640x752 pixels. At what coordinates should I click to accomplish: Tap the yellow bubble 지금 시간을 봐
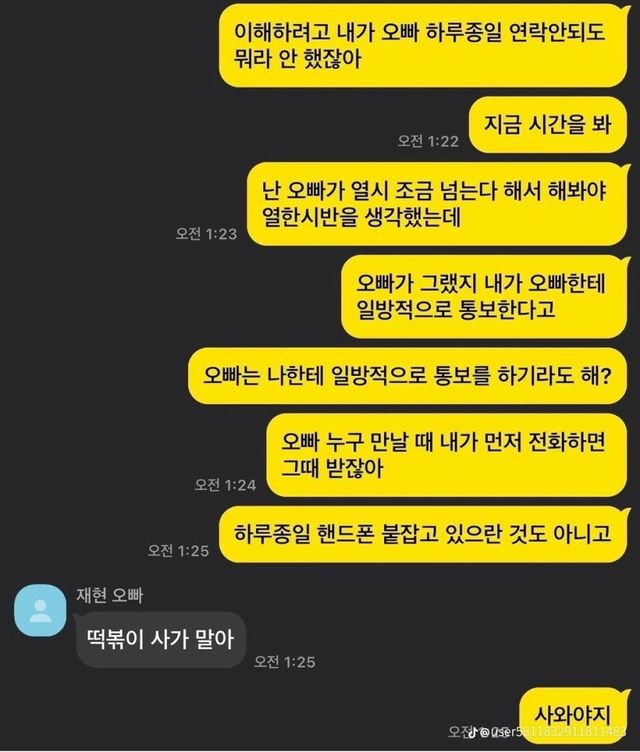click(547, 125)
